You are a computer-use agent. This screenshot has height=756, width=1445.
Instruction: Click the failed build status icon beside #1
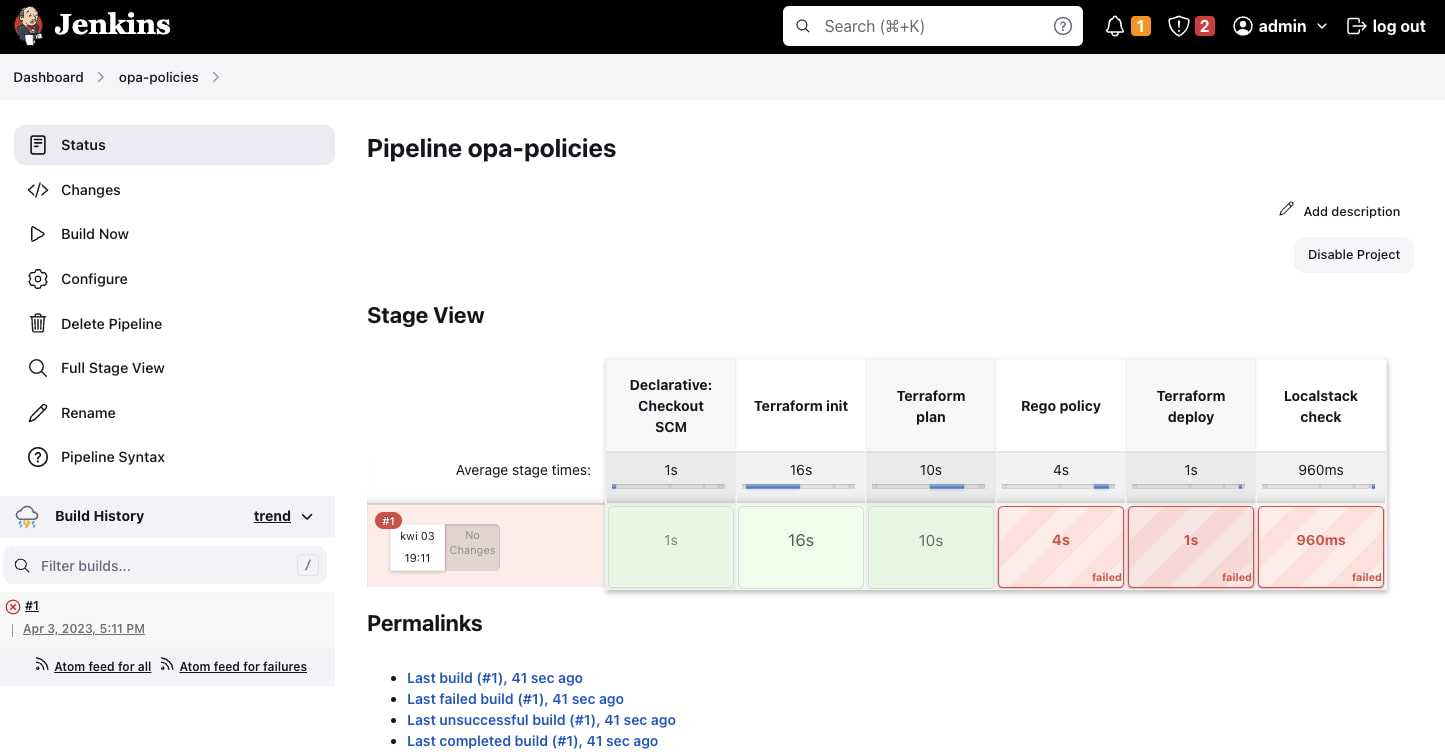(13, 606)
